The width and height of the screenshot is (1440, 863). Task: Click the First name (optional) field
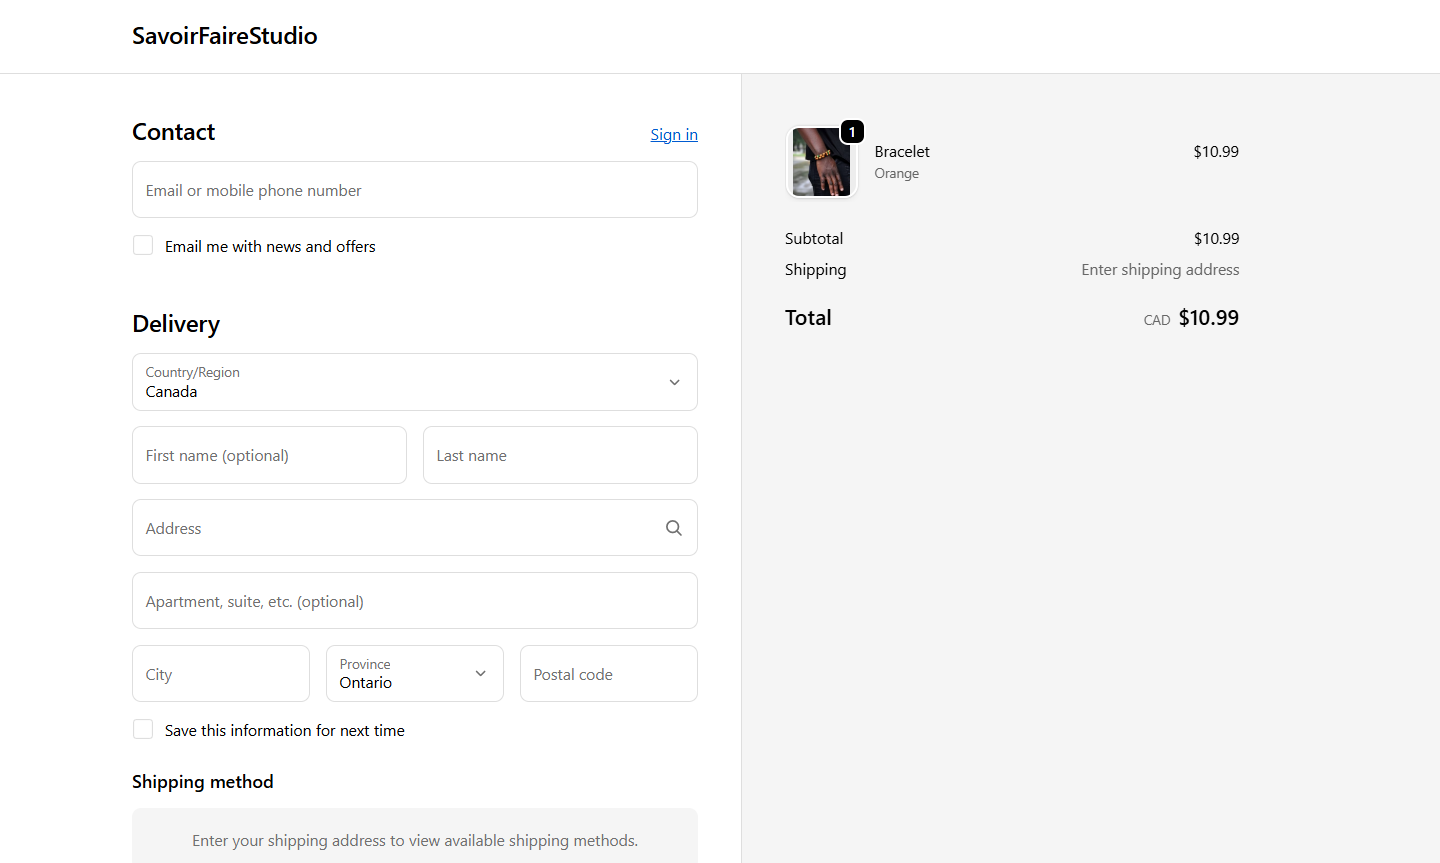pyautogui.click(x=269, y=455)
